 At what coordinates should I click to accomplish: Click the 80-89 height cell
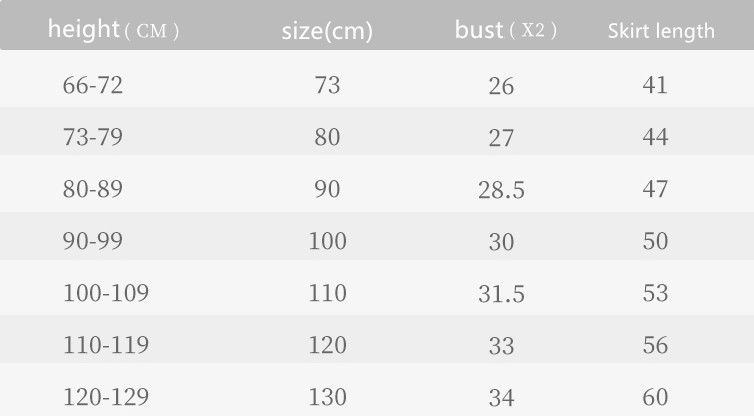click(93, 189)
